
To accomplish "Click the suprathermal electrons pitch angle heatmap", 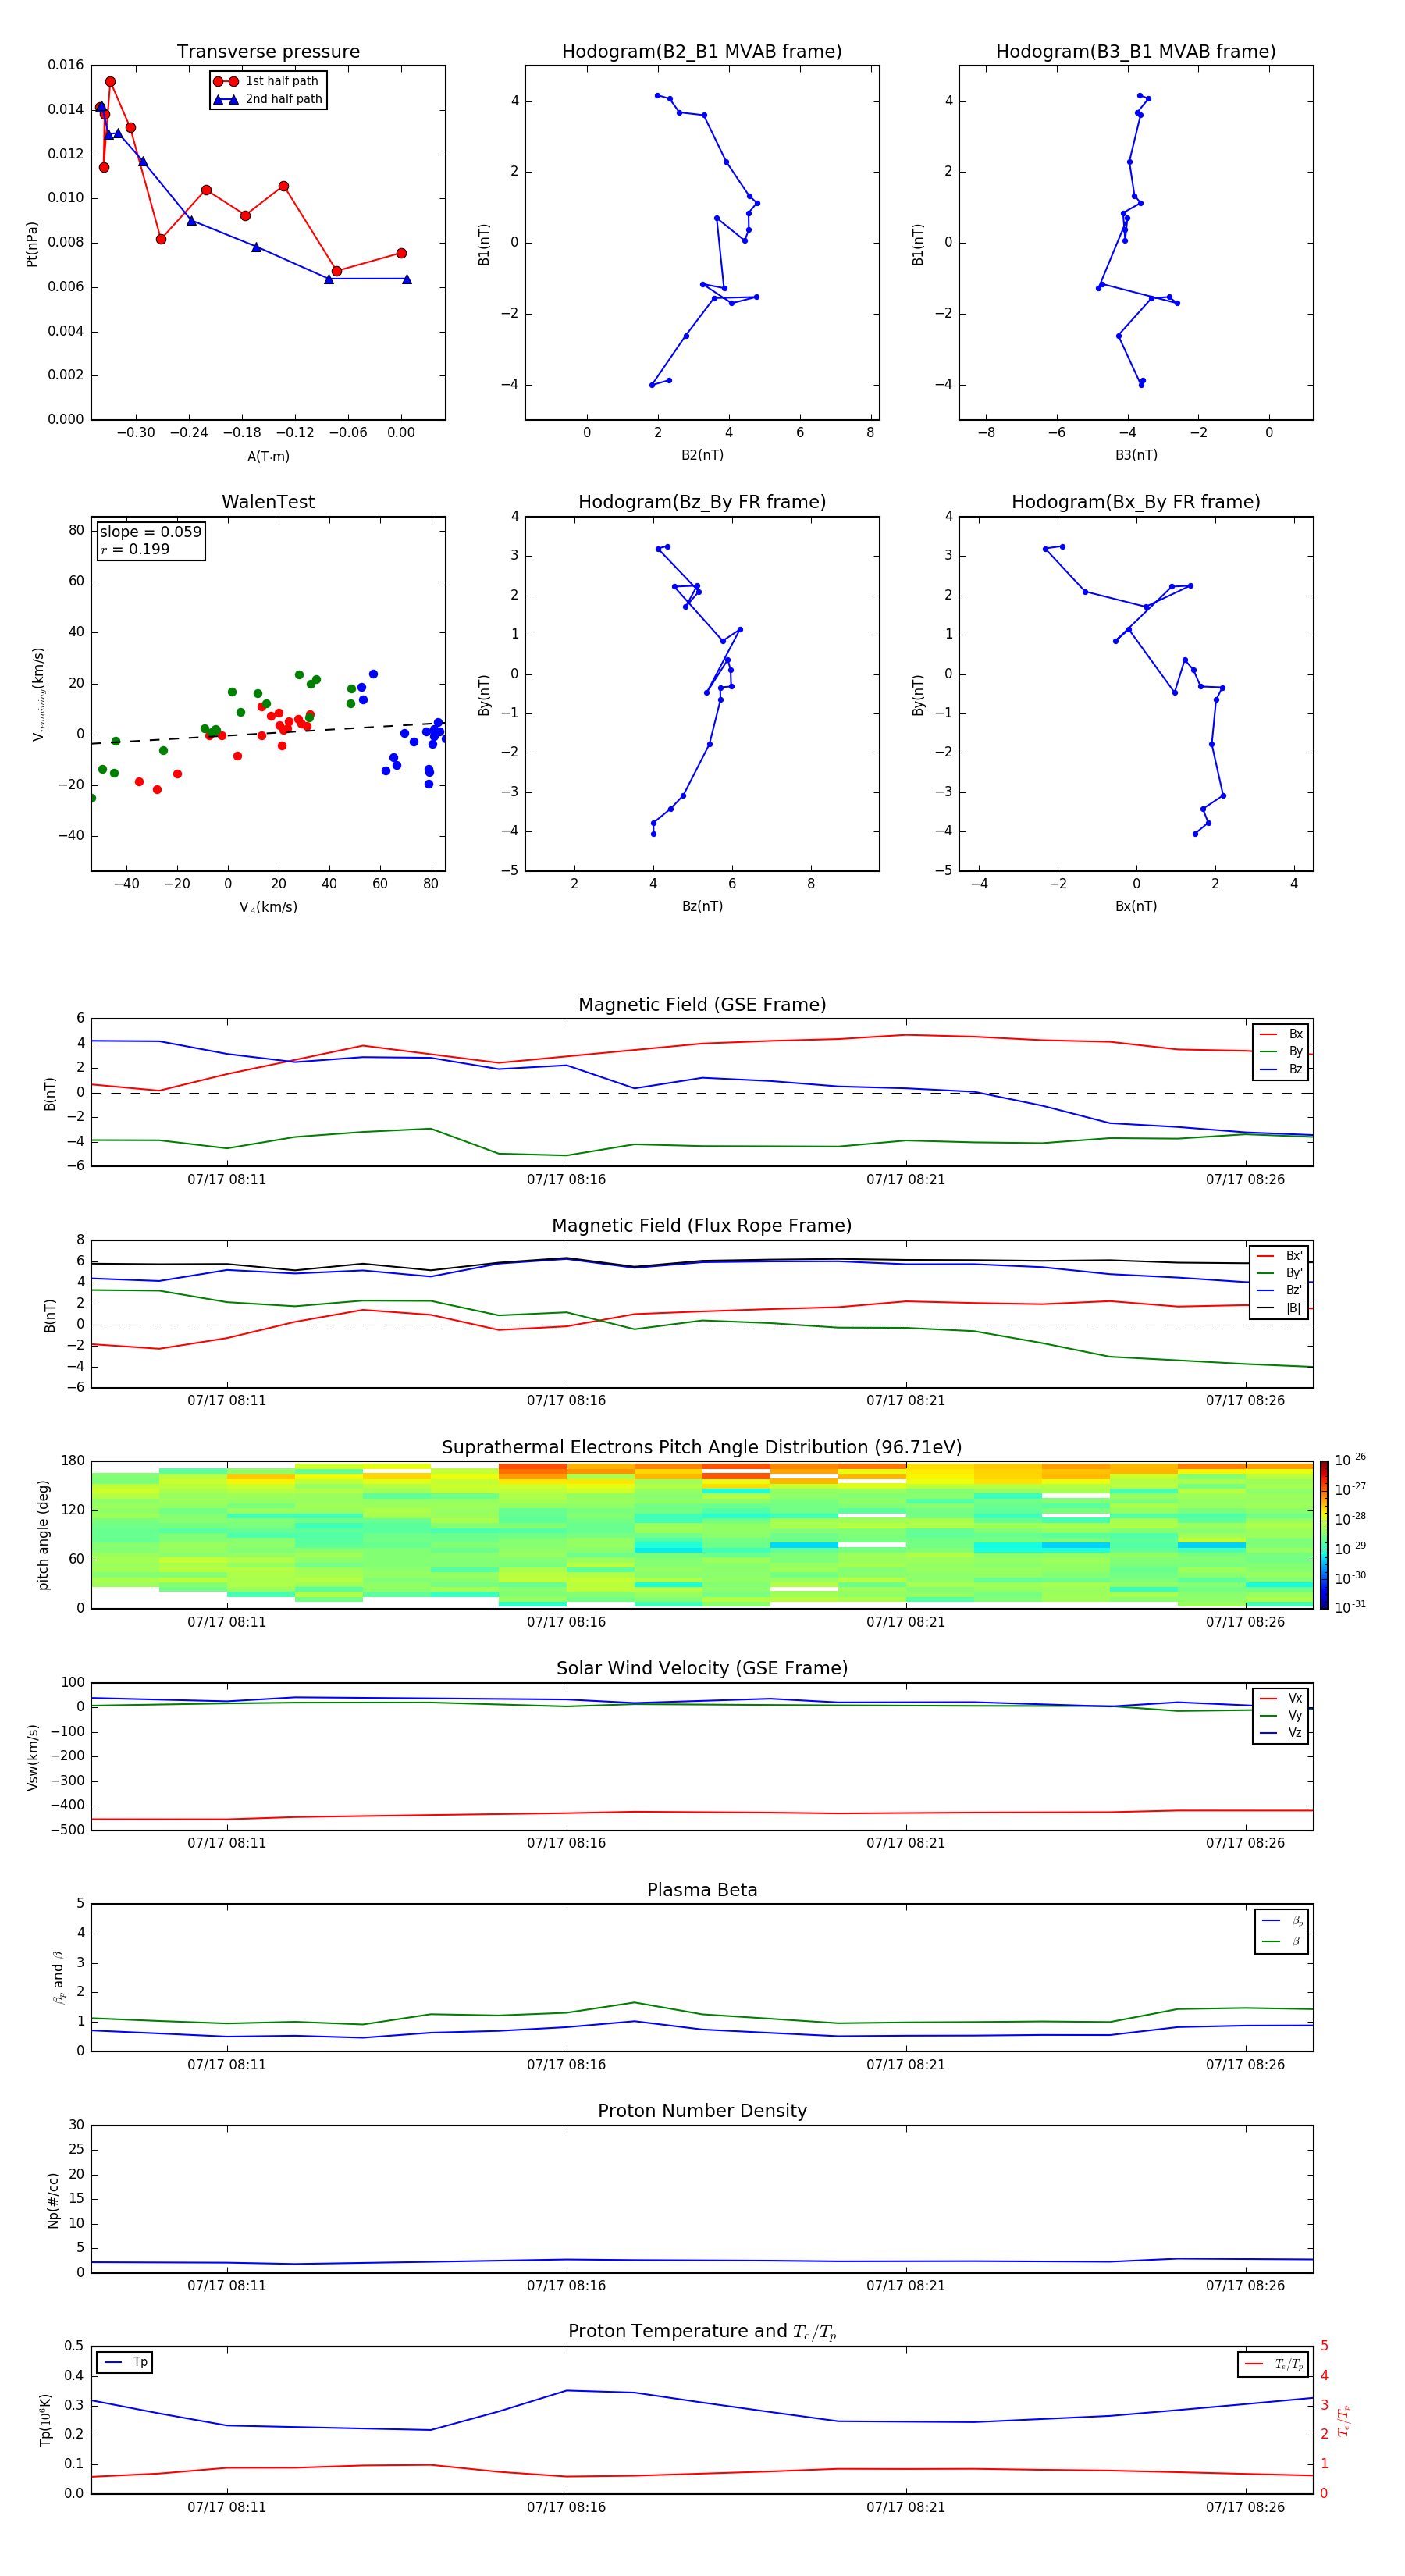I will tap(702, 1535).
